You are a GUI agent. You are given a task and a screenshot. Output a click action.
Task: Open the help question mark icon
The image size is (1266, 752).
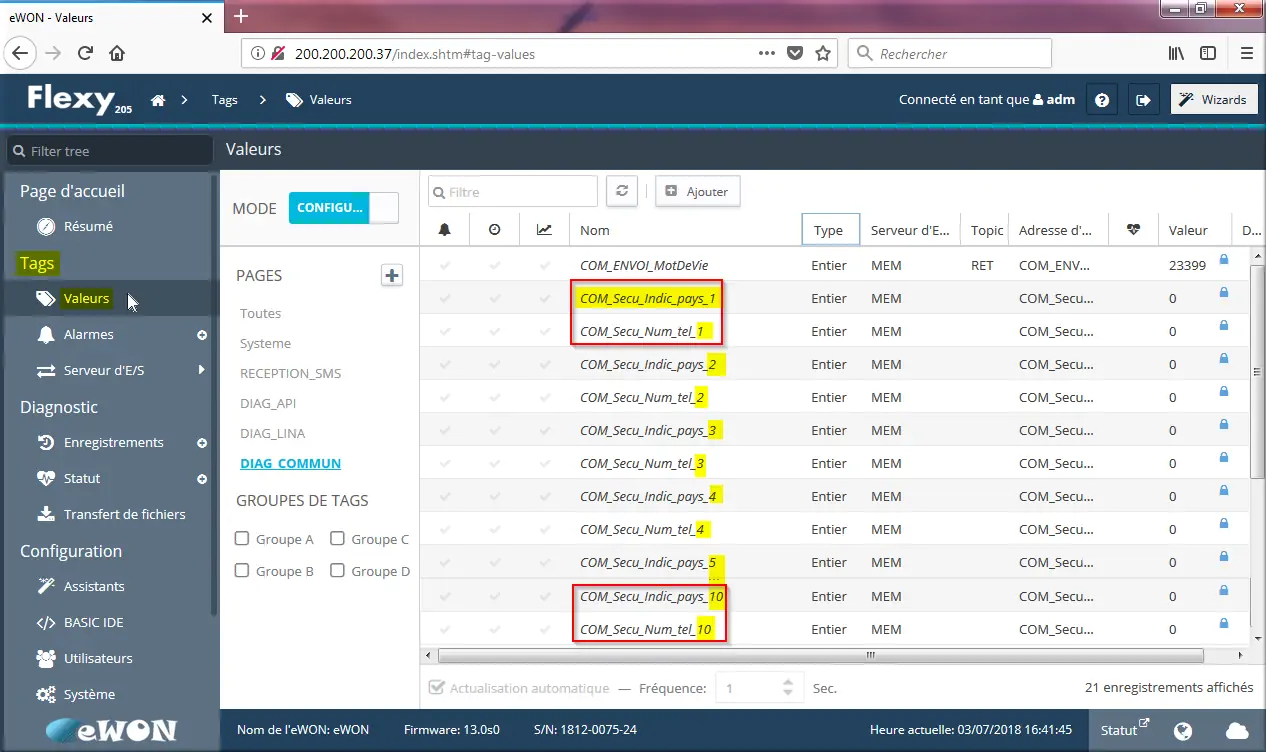click(x=1102, y=100)
